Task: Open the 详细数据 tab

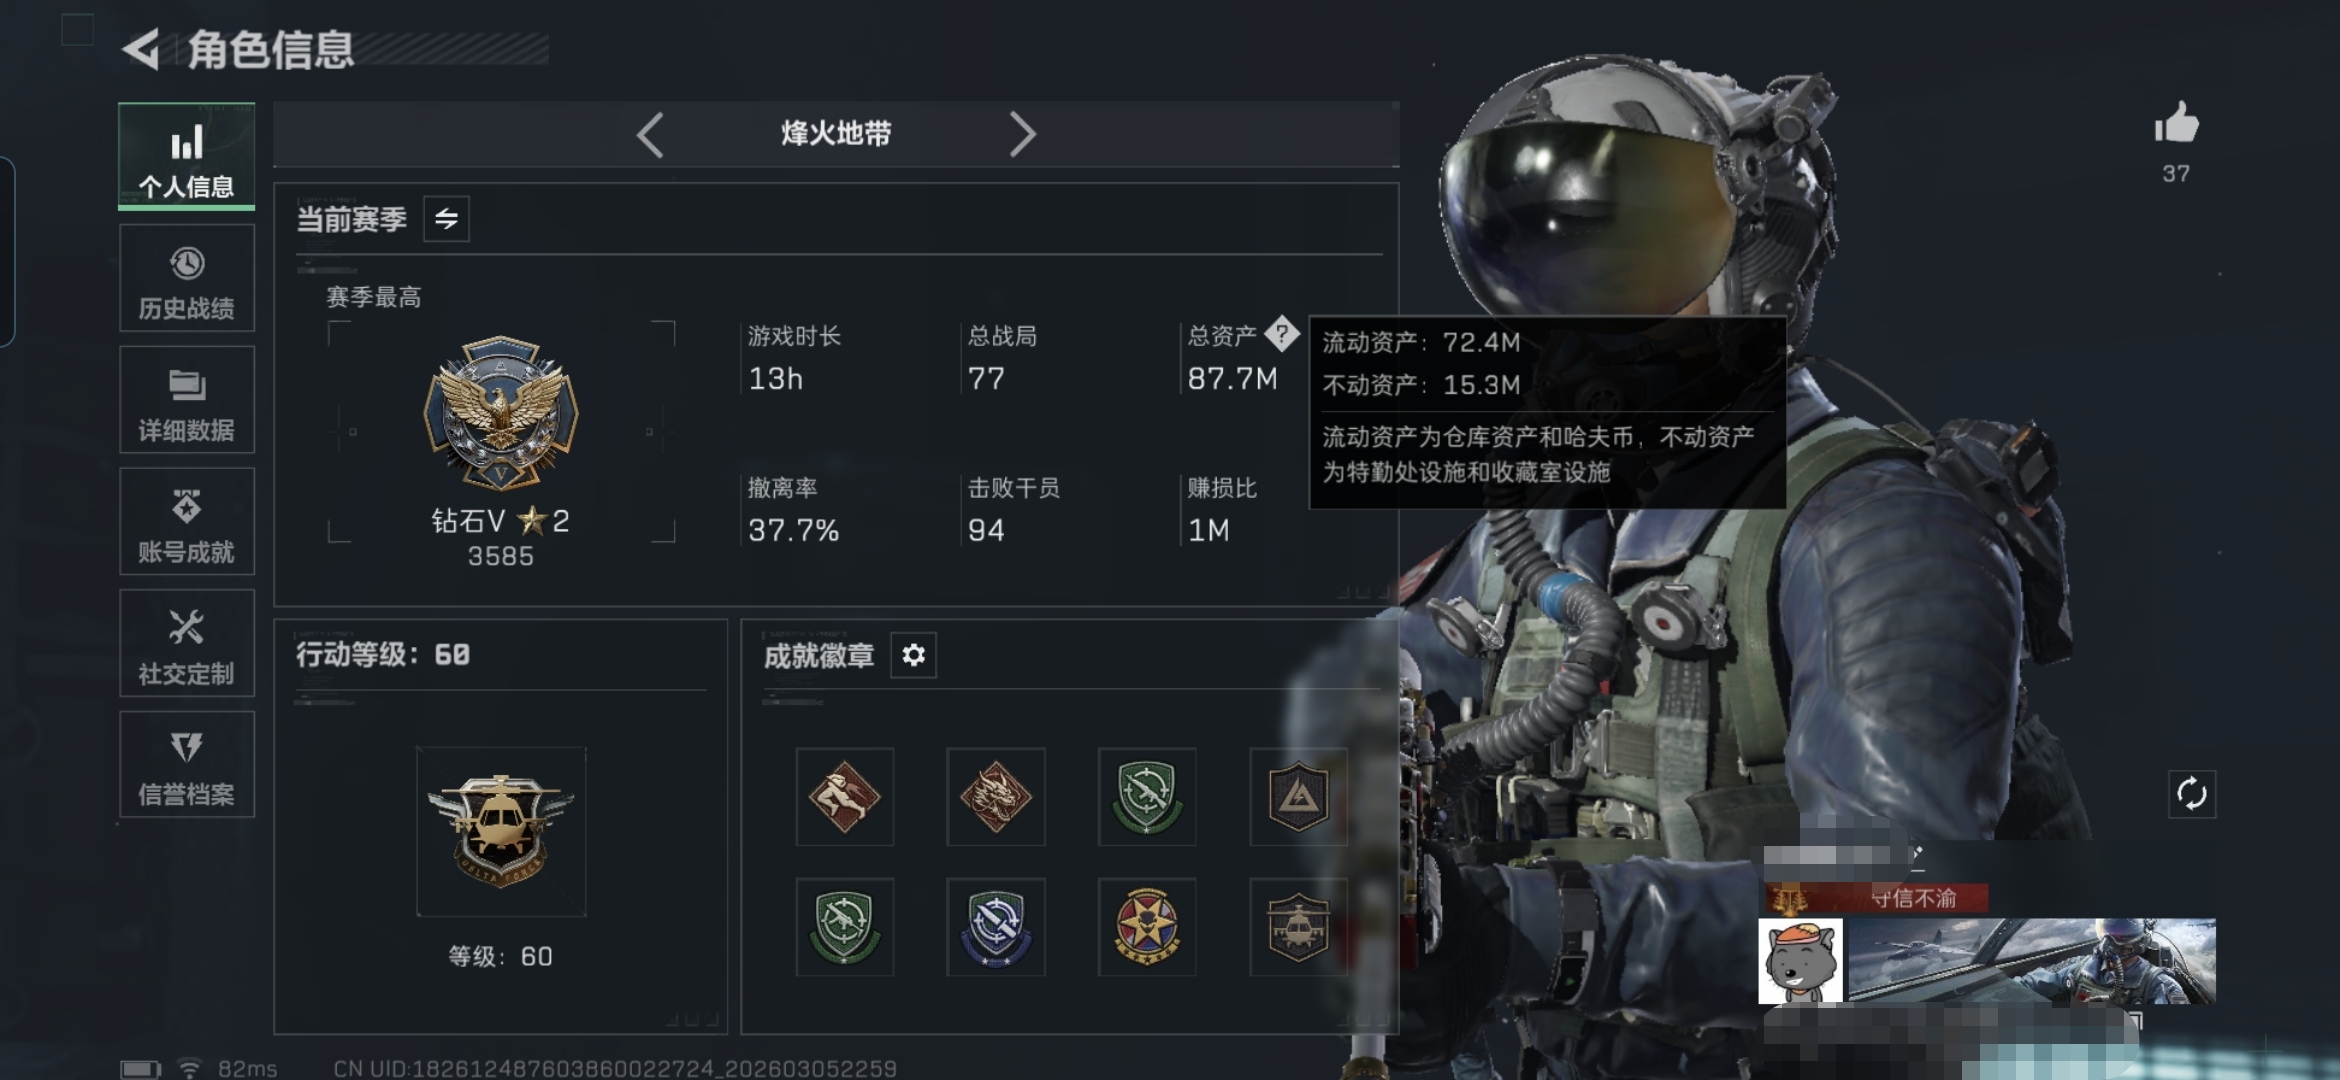Action: point(187,400)
